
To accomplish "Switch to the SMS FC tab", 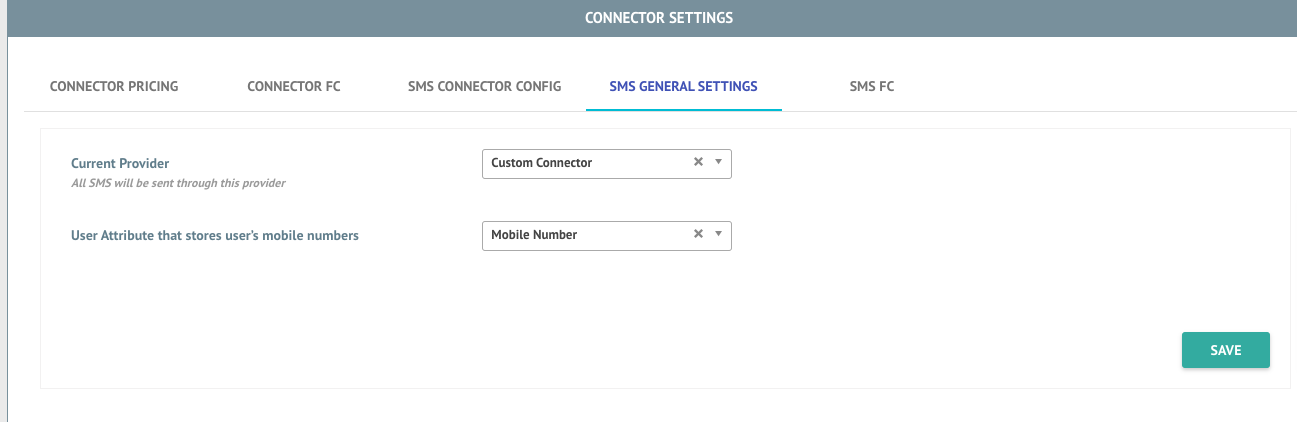I will coord(872,87).
